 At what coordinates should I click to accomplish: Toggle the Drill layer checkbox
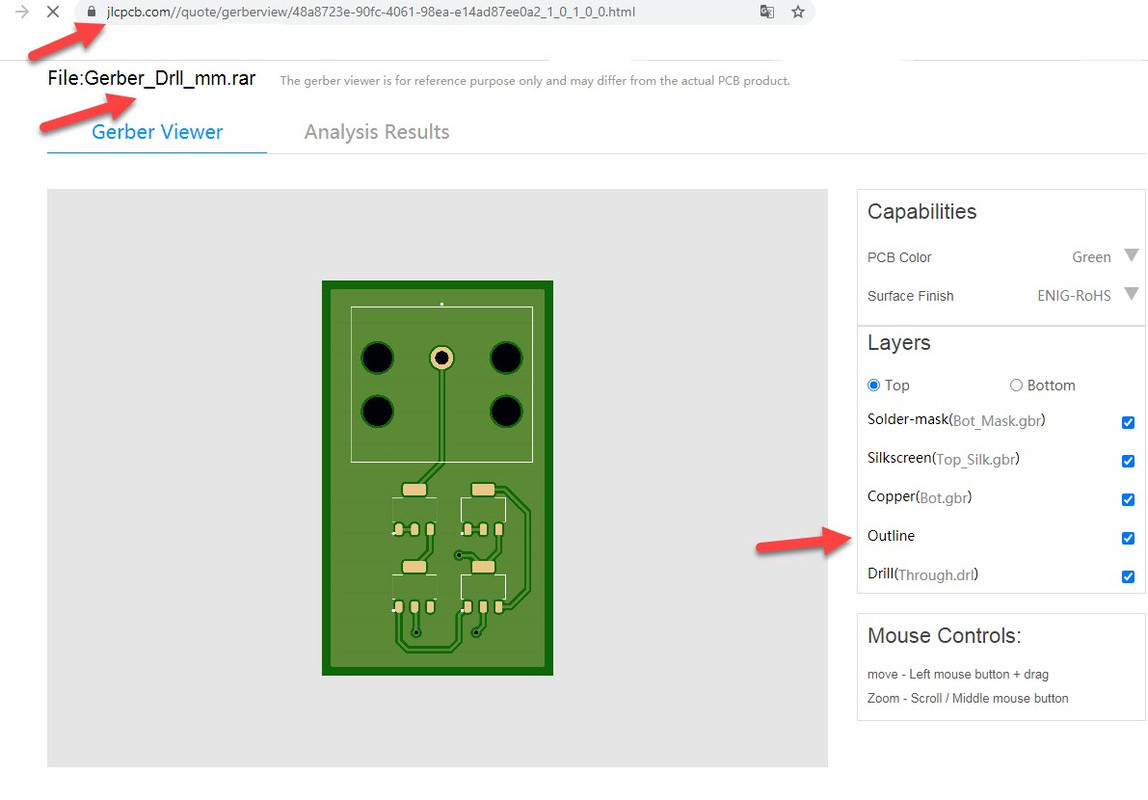(x=1128, y=577)
